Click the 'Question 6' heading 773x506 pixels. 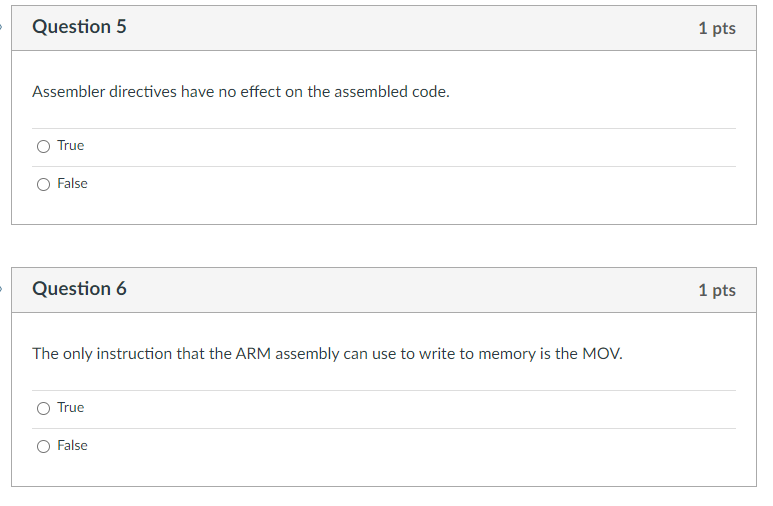click(79, 289)
